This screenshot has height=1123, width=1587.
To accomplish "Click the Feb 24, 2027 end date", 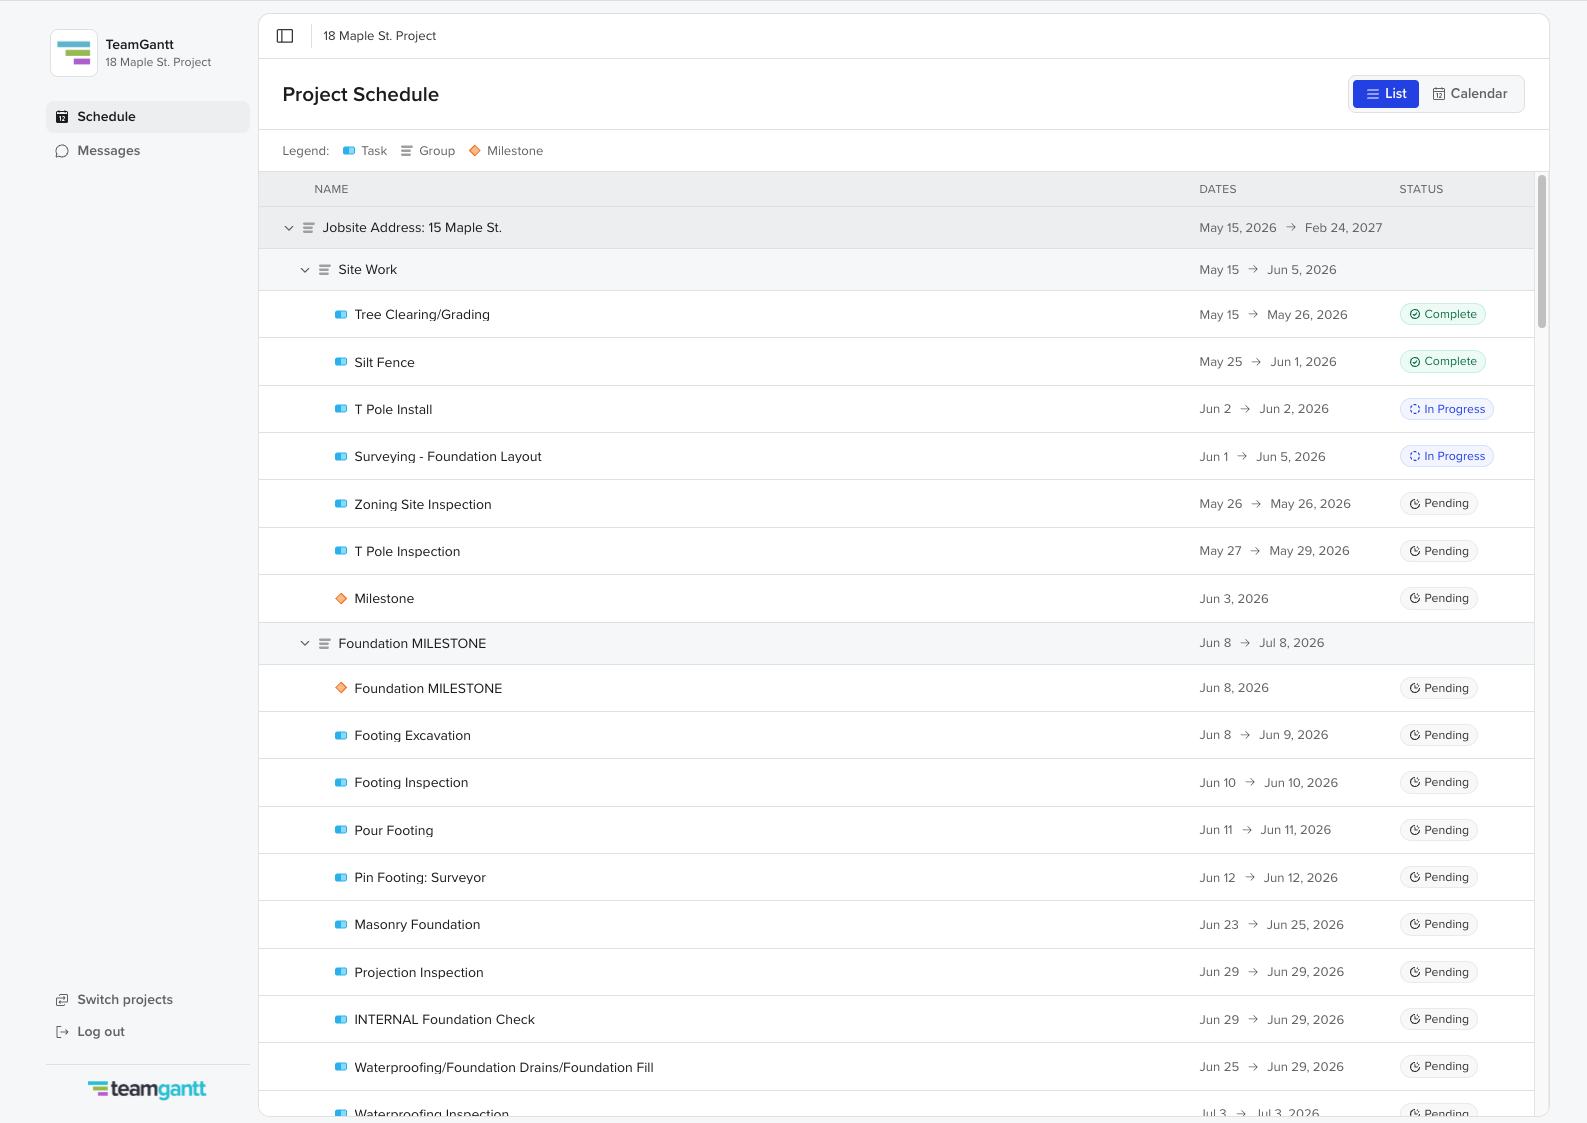I will [1343, 228].
